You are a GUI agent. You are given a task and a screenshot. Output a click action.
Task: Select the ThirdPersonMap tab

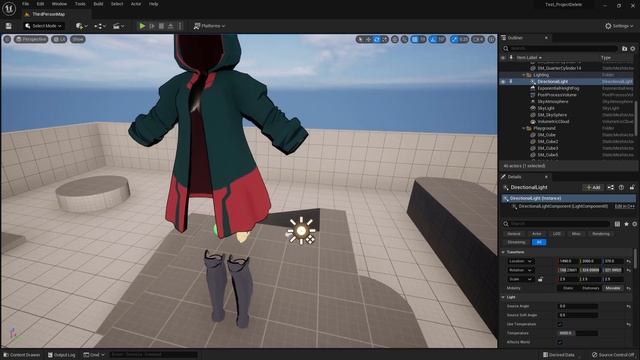click(x=48, y=14)
